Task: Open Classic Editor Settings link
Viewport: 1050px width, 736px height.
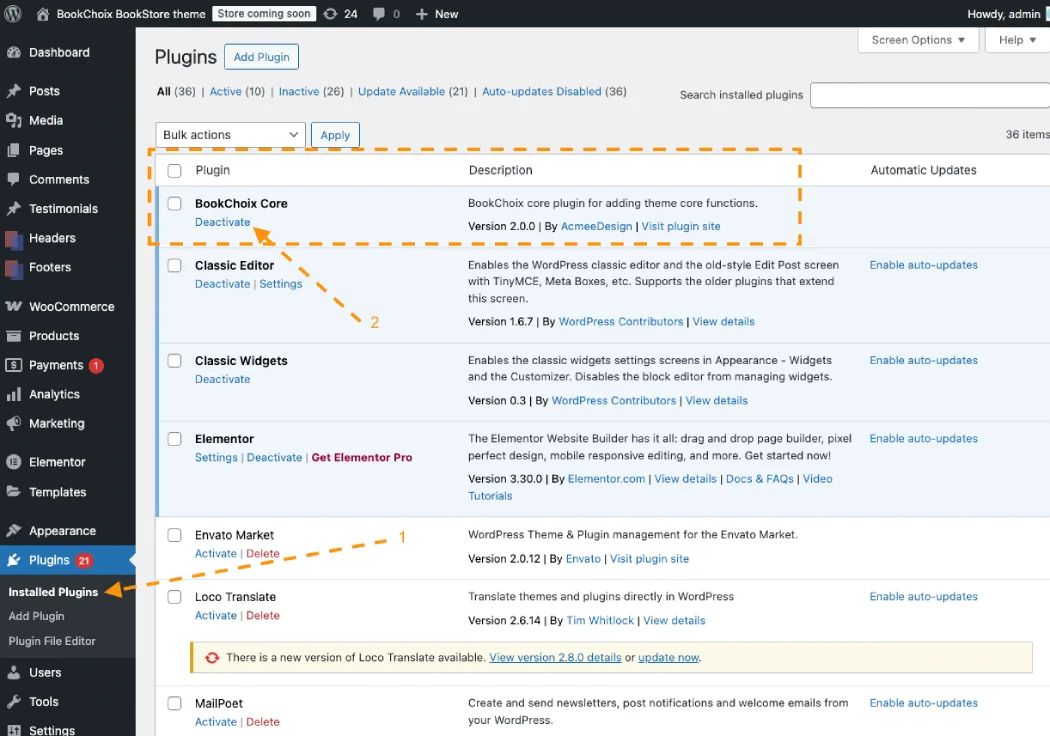Action: tap(281, 284)
